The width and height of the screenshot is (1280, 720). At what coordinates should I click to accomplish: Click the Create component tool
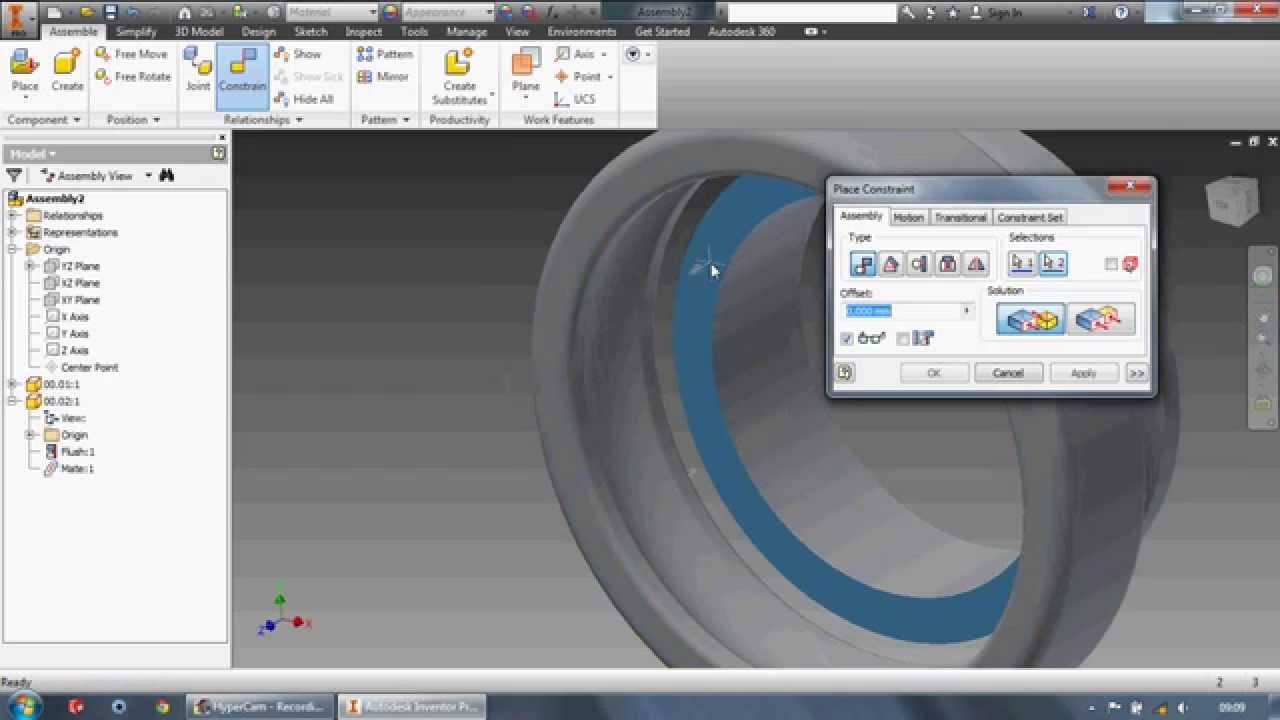67,72
